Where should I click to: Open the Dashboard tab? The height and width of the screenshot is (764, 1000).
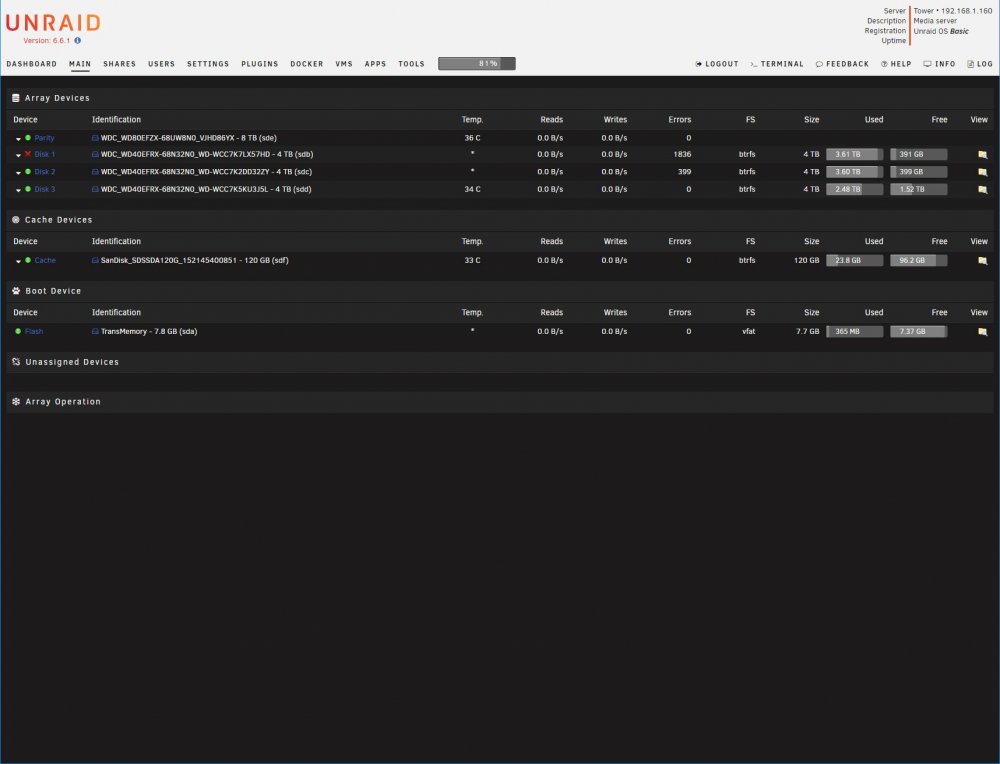(x=31, y=64)
